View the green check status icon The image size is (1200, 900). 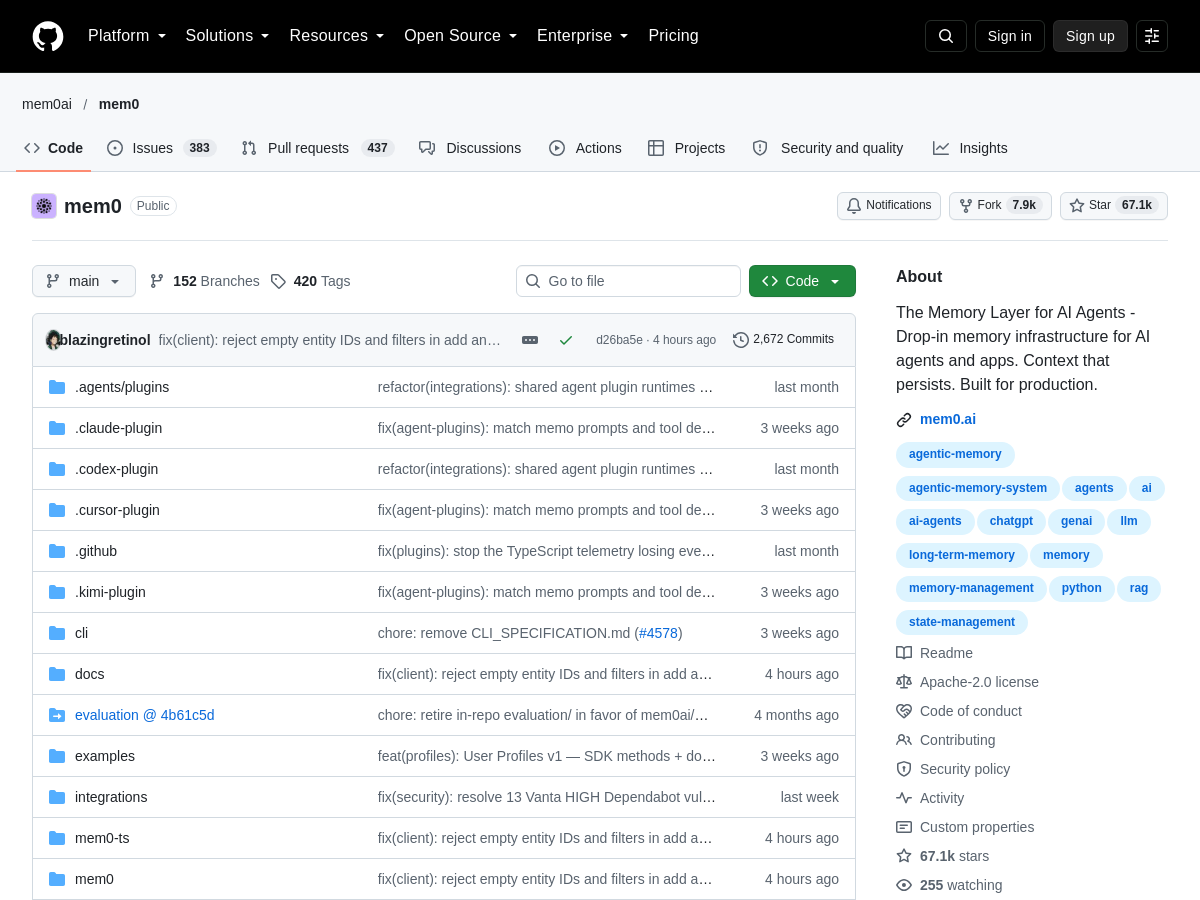[x=566, y=340]
